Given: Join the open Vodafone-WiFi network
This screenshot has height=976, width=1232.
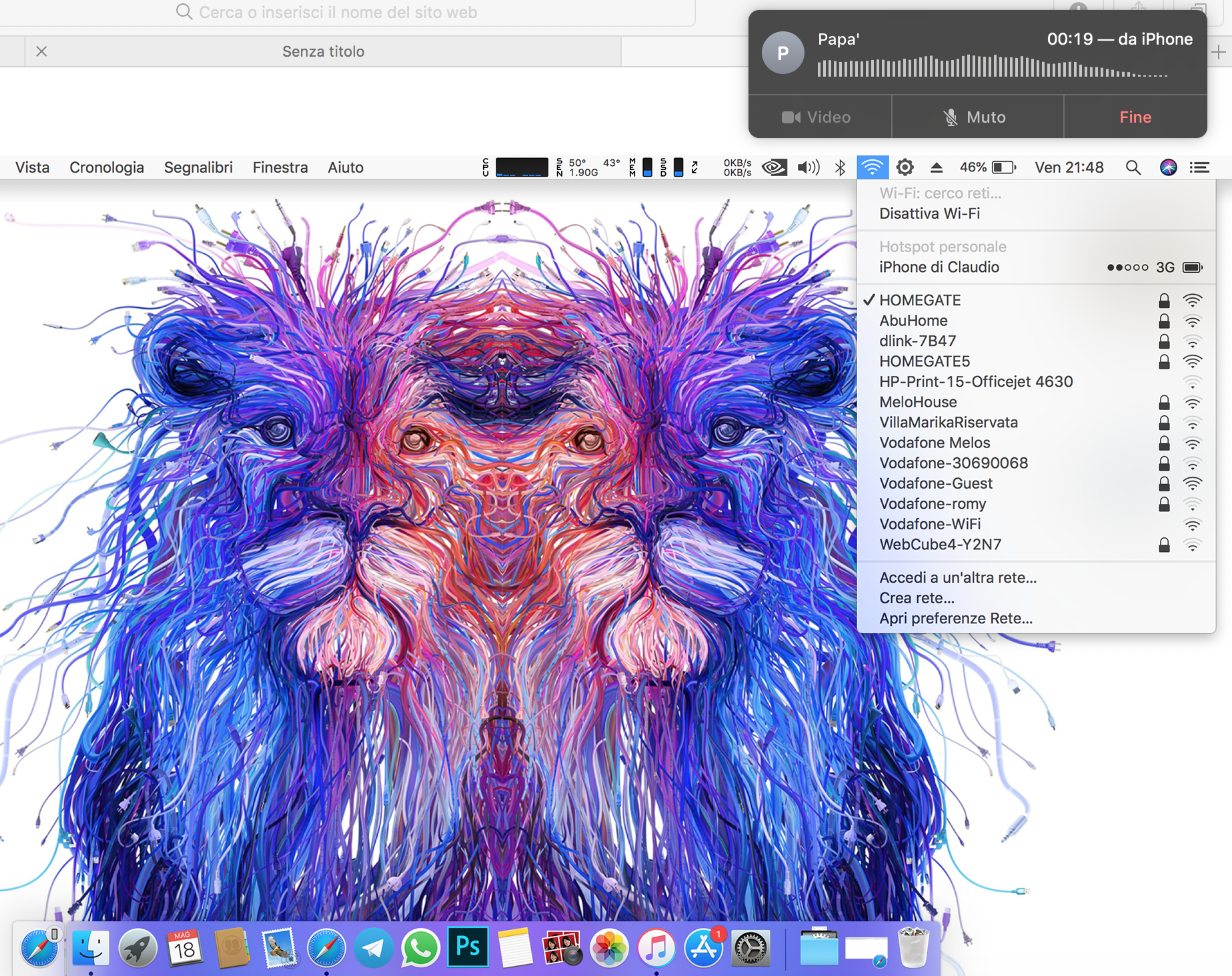Looking at the screenshot, I should tap(1036, 524).
